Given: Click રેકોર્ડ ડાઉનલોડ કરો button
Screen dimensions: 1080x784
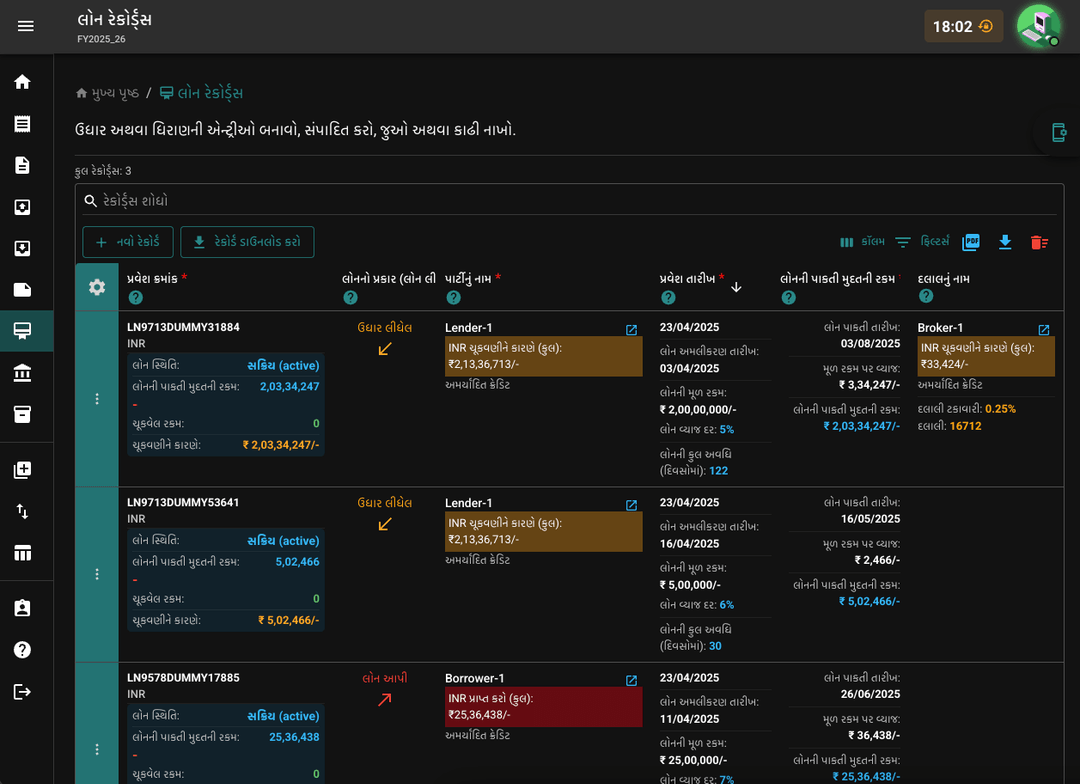Looking at the screenshot, I should pyautogui.click(x=247, y=242).
